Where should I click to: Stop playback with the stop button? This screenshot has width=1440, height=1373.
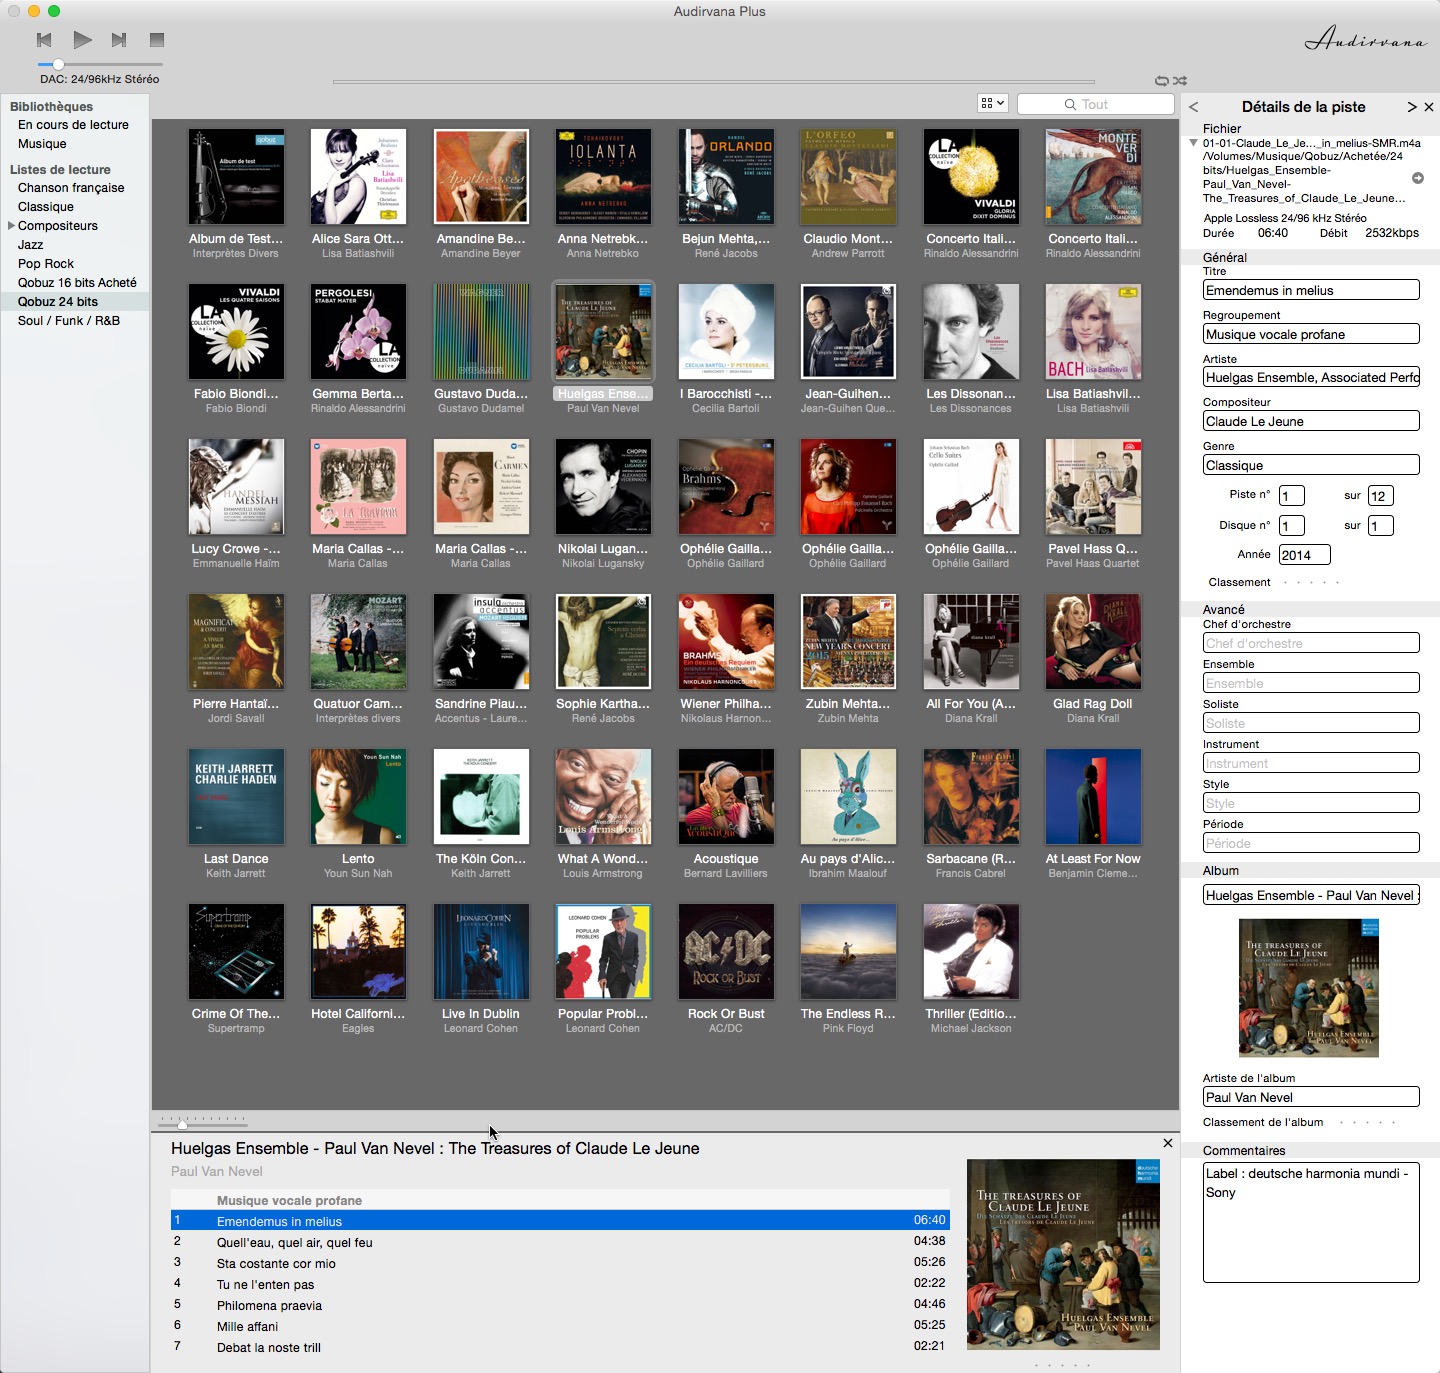point(156,40)
